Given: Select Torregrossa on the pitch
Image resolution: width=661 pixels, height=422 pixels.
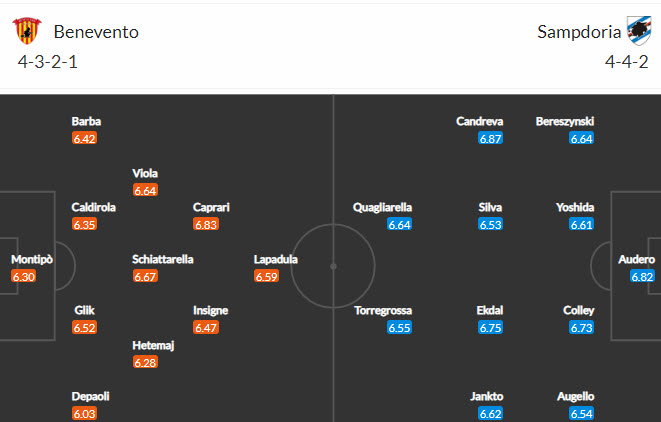Looking at the screenshot, I should click(x=383, y=311).
